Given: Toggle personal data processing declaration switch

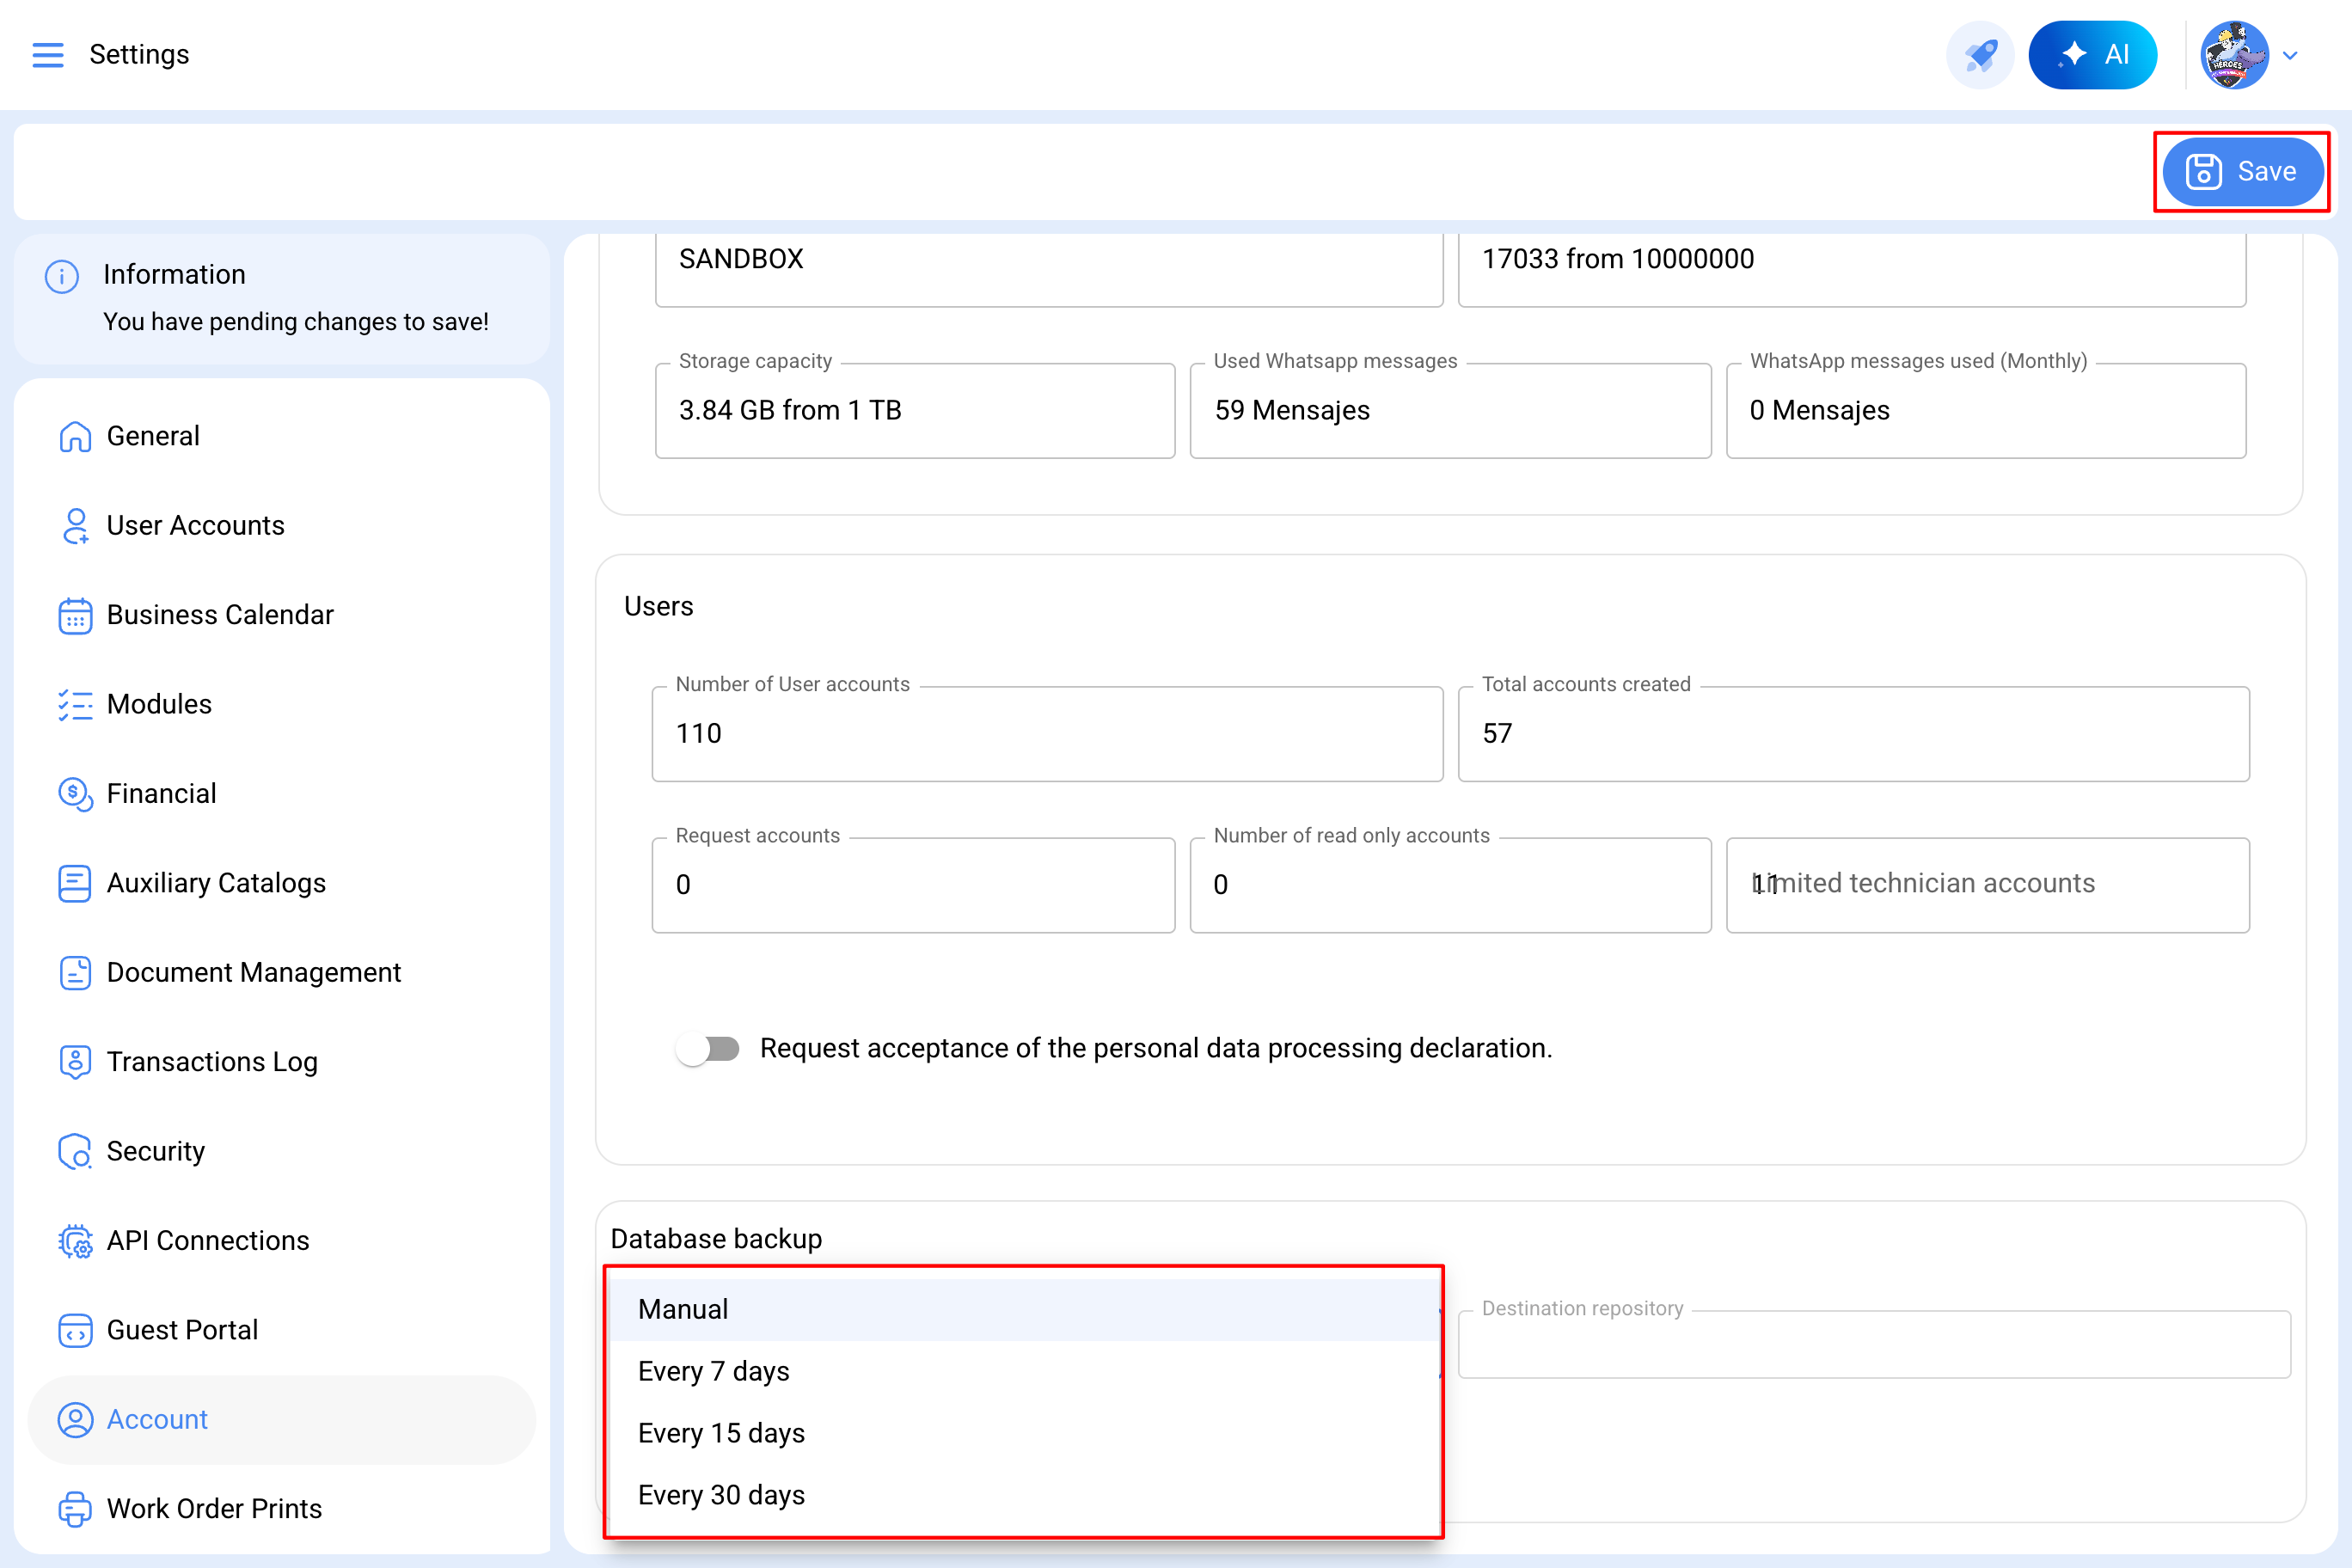Looking at the screenshot, I should coord(707,1048).
